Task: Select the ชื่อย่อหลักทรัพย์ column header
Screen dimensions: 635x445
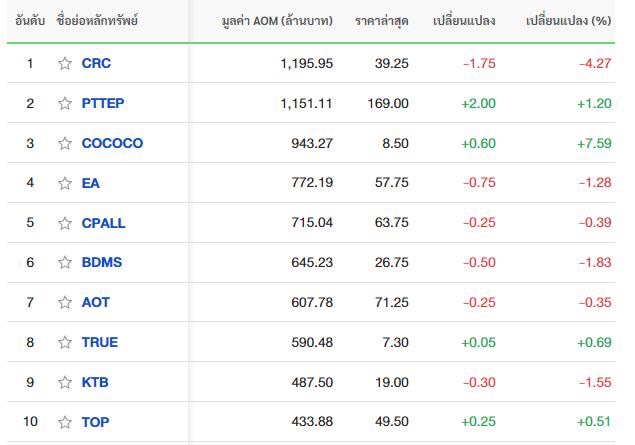Action: (97, 20)
